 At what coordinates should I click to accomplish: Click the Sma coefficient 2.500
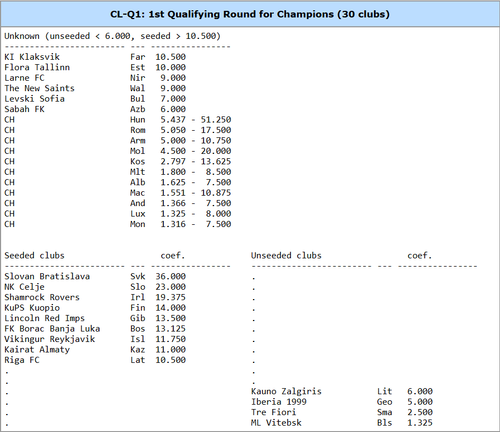[420, 412]
